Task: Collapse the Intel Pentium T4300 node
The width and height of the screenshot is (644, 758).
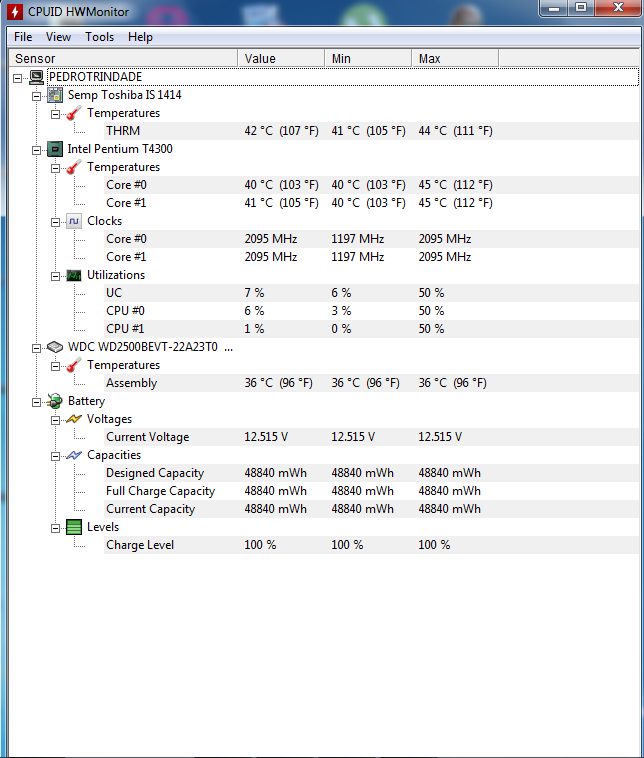Action: (36, 150)
